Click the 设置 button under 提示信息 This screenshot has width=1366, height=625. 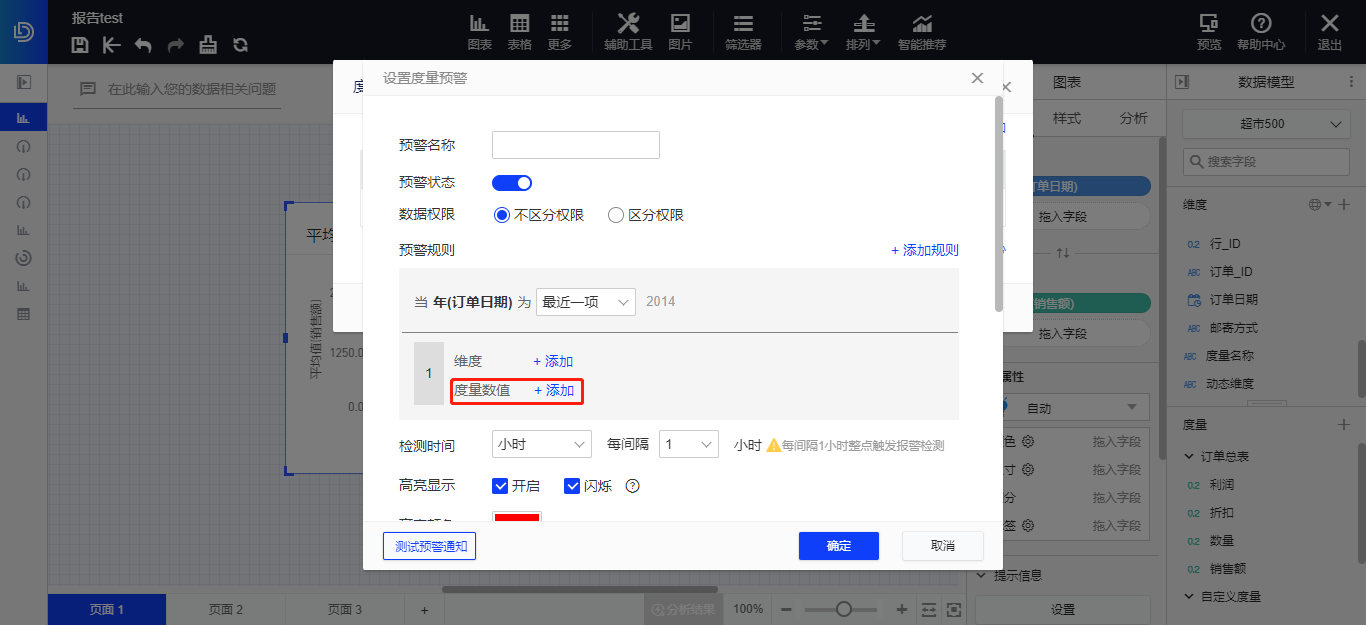1063,609
